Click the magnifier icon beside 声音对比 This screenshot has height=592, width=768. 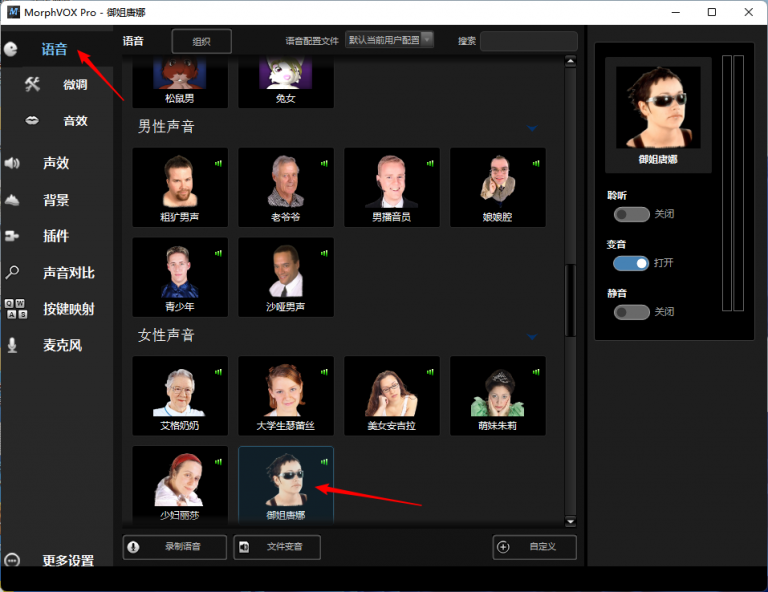coord(12,272)
